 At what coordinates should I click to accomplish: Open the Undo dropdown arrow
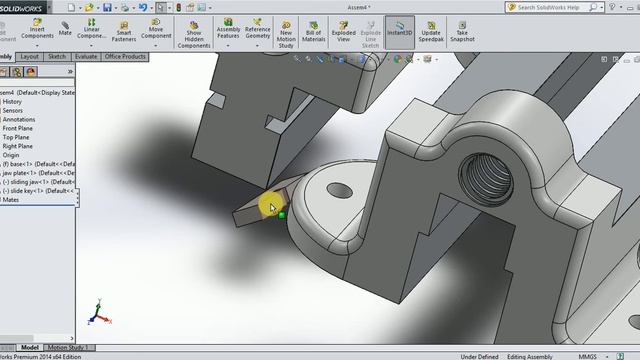[x=151, y=8]
